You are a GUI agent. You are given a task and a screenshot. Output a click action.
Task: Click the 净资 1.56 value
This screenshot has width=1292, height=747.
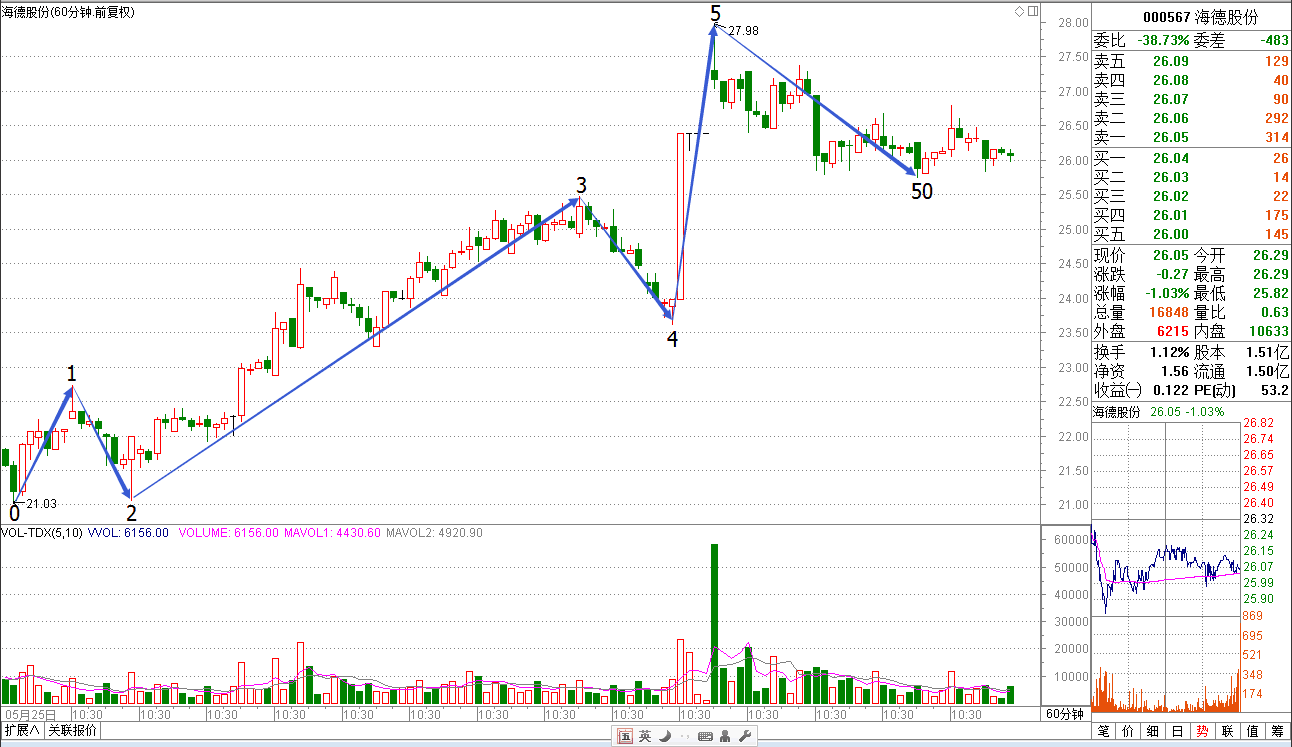click(x=1175, y=371)
